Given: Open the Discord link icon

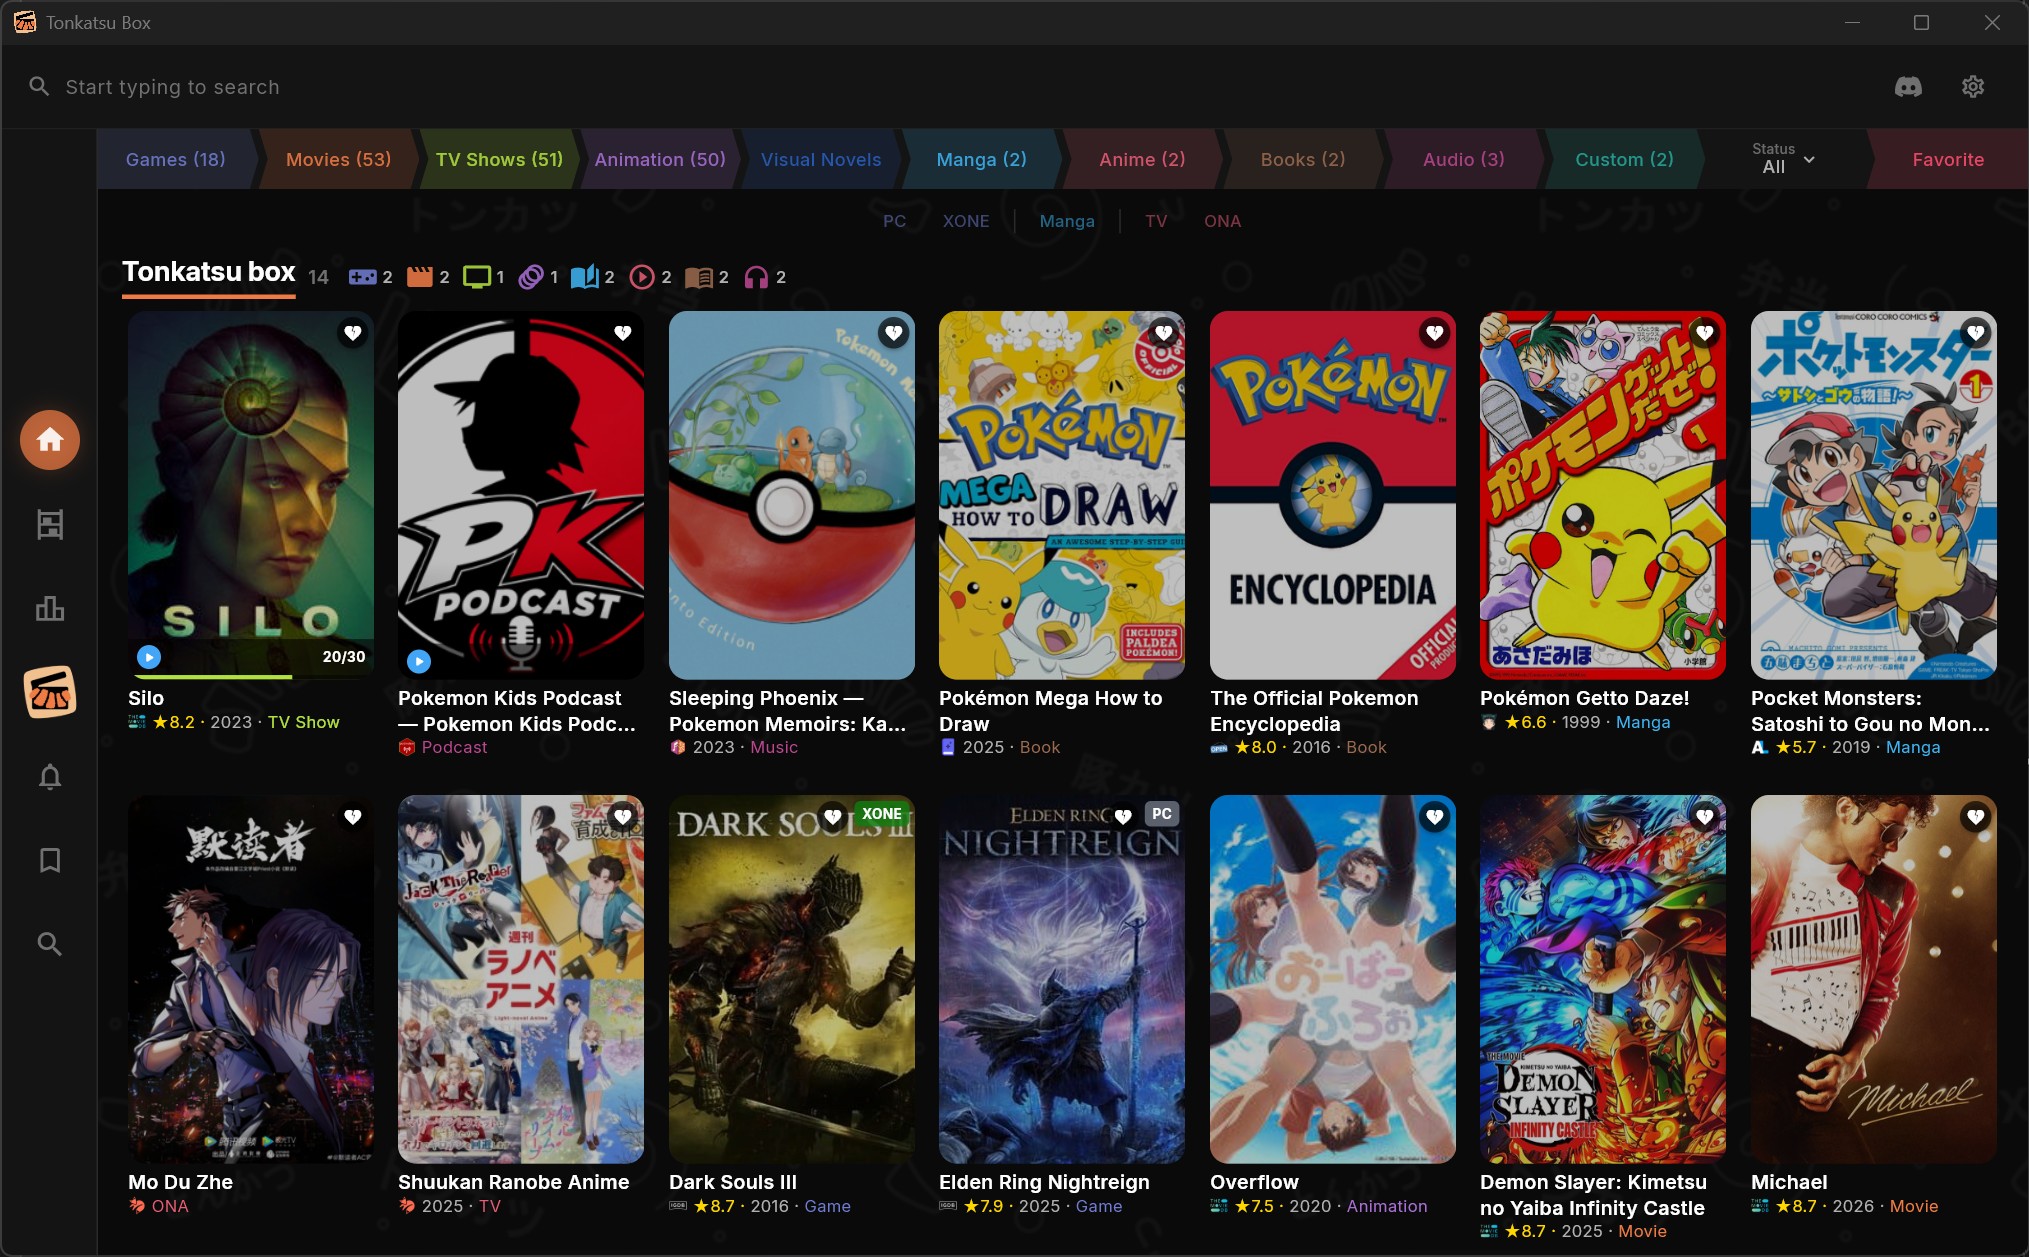Looking at the screenshot, I should pyautogui.click(x=1908, y=87).
